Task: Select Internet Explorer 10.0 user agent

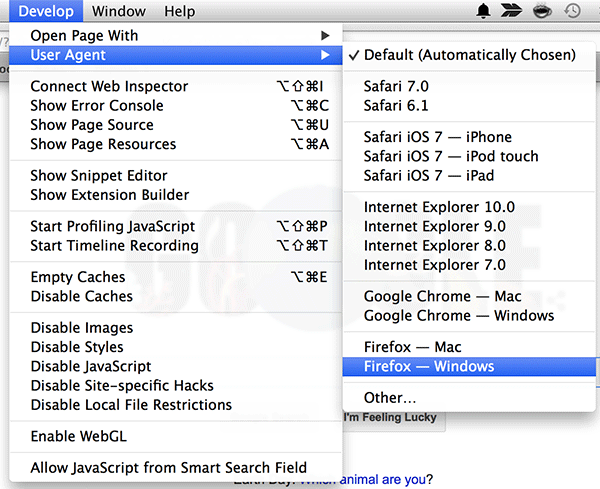Action: click(x=439, y=207)
